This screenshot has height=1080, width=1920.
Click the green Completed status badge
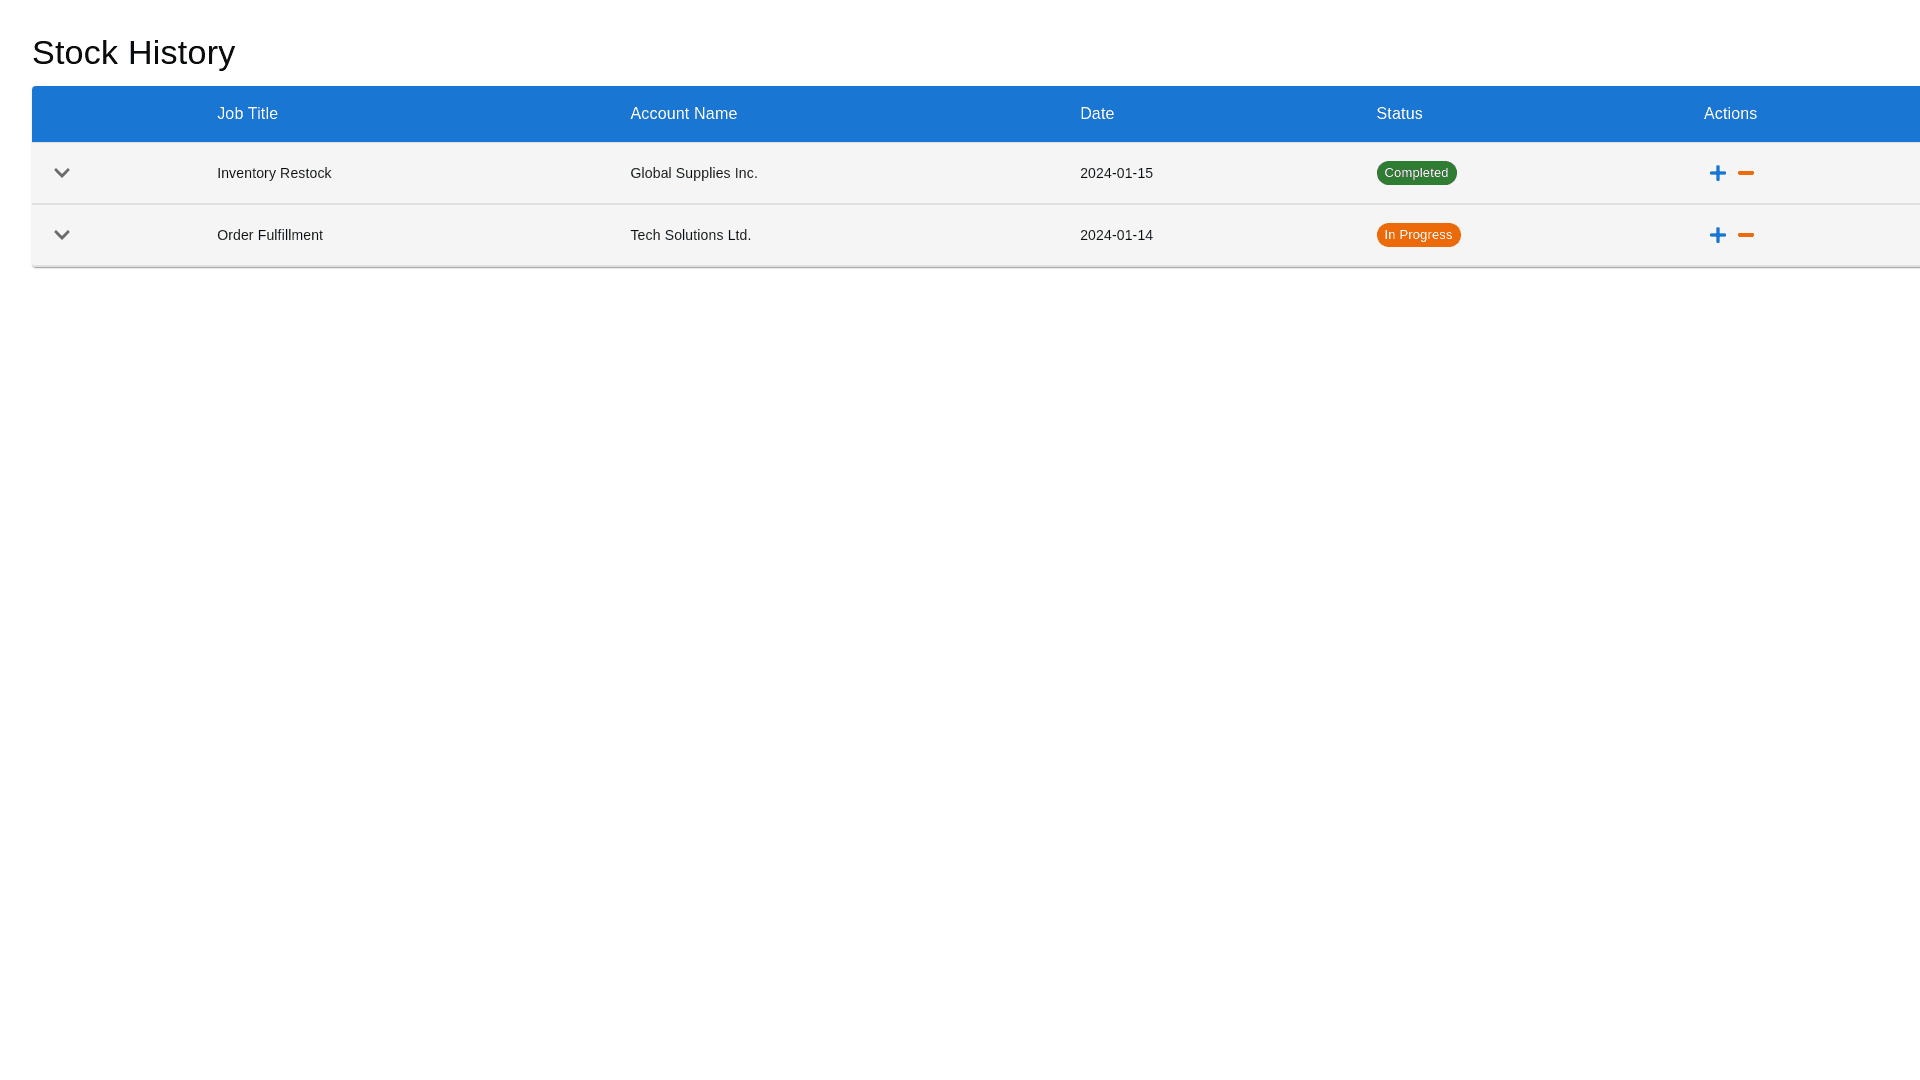1415,173
